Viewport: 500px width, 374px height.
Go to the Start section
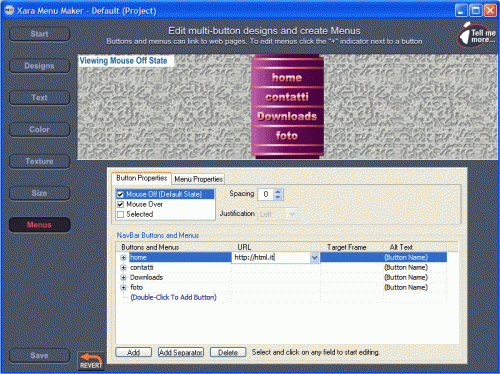click(x=39, y=34)
